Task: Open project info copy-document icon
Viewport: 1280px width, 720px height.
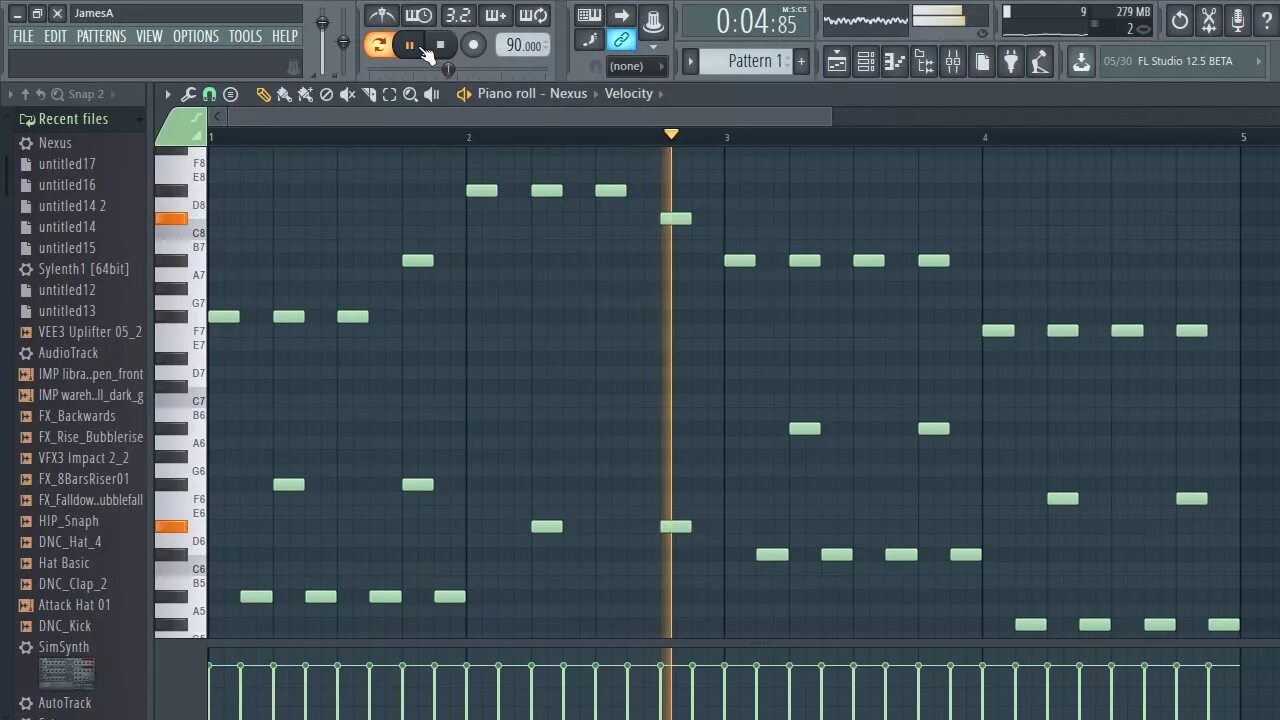Action: tap(983, 62)
